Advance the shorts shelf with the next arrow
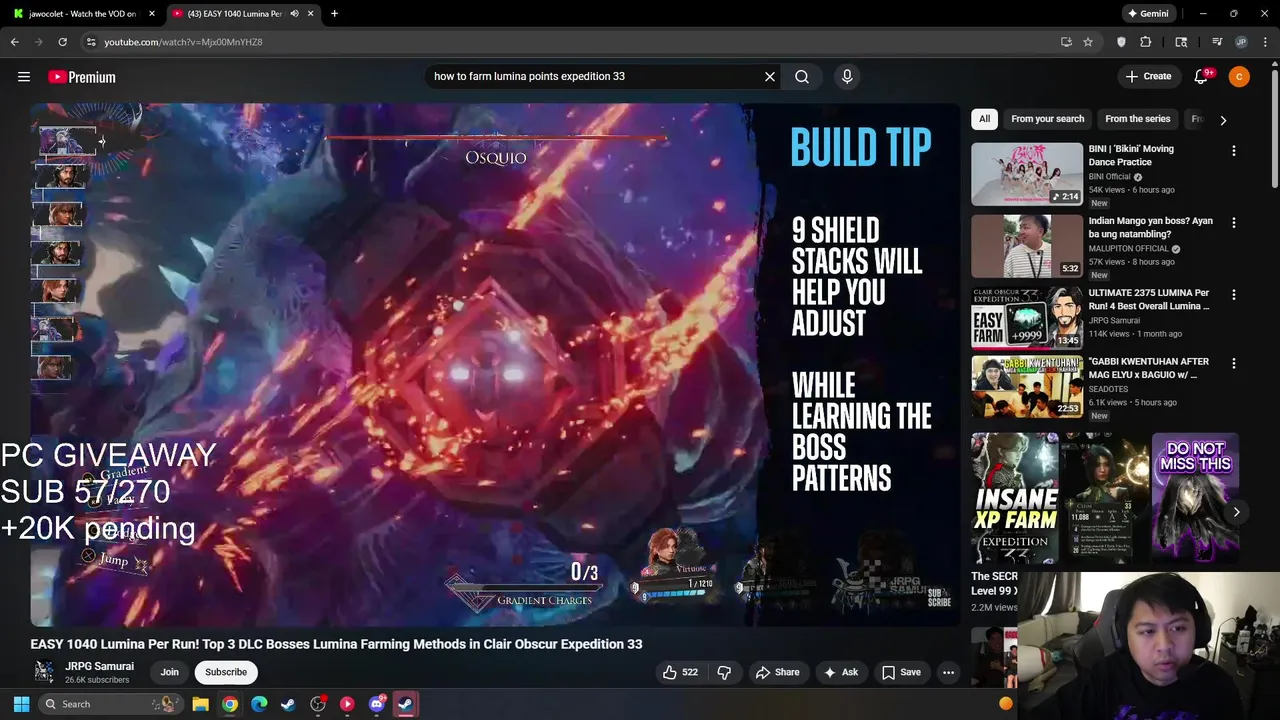The height and width of the screenshot is (720, 1280). point(1236,512)
